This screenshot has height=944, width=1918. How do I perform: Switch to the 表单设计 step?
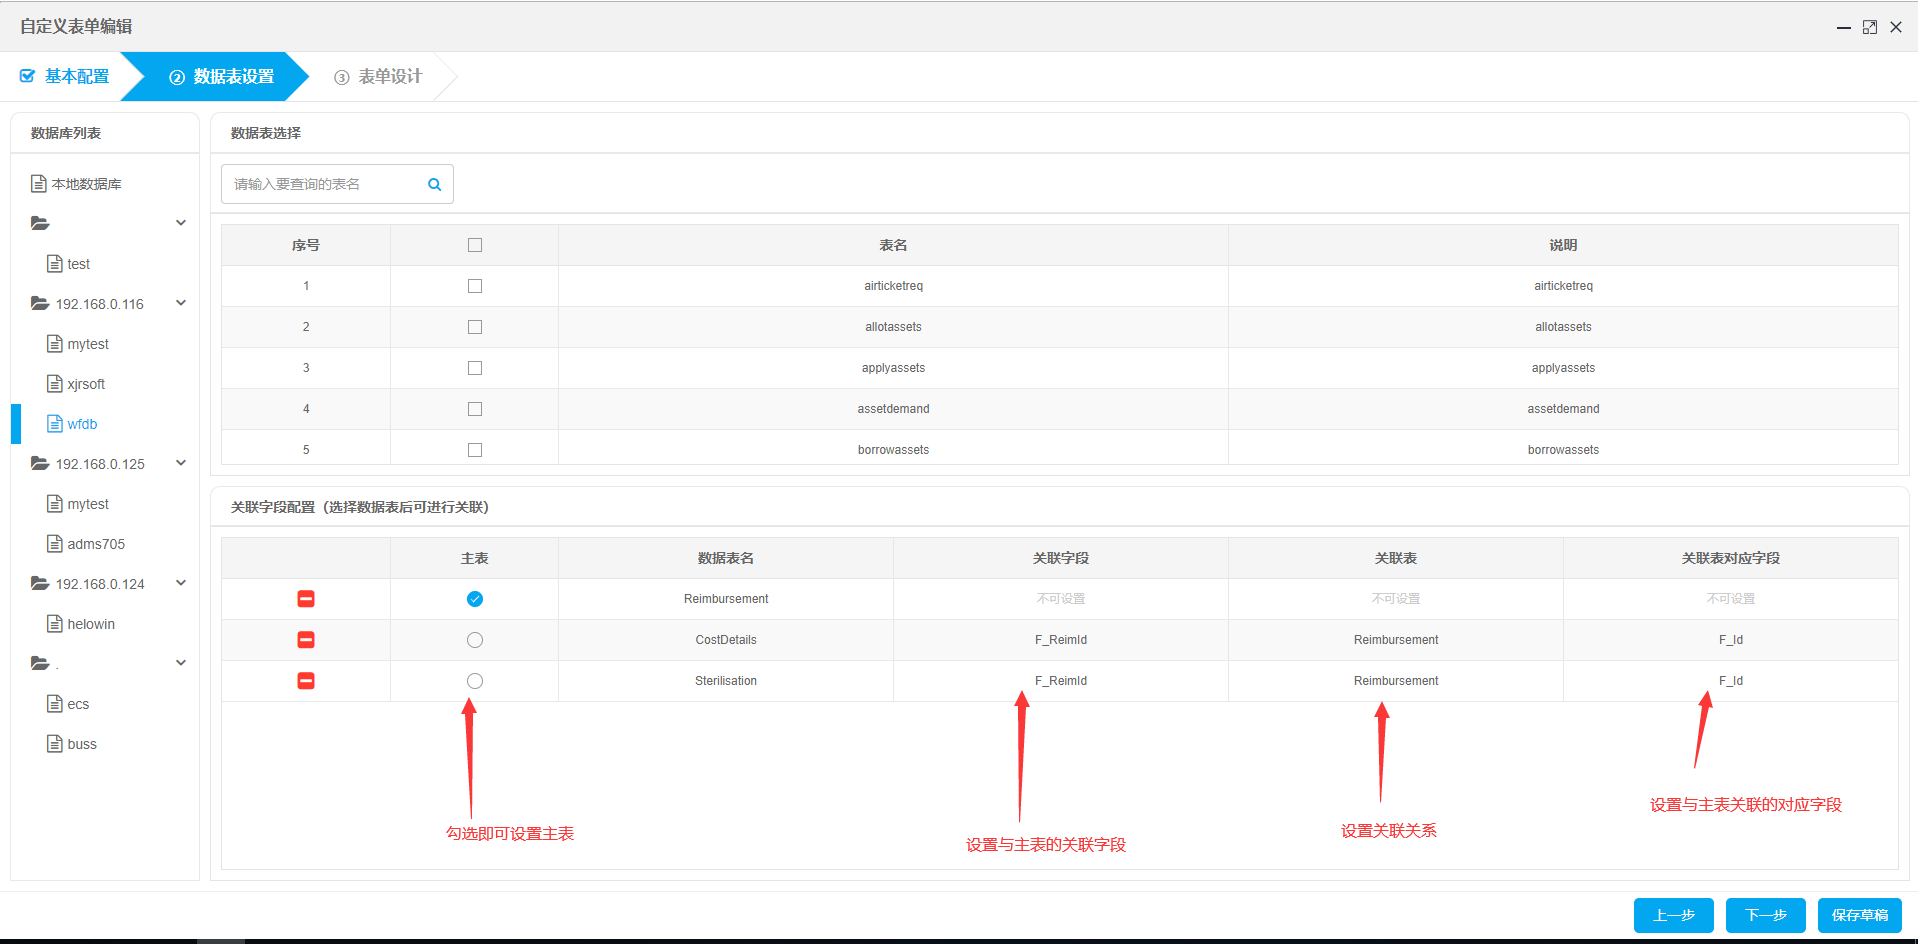click(x=379, y=77)
